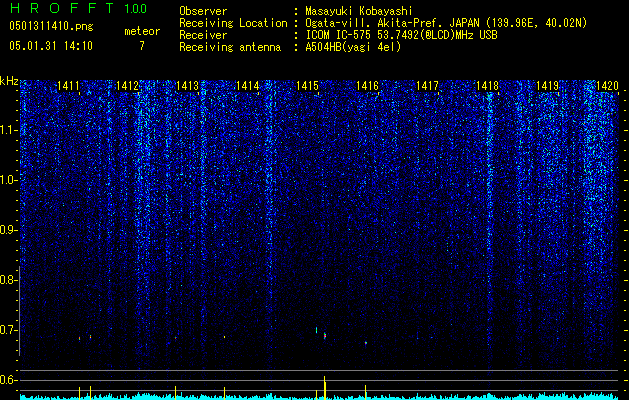Viewport: 629px width, 400px height.
Task: Click the green echo streak above 0.7 kHz
Action: 317,330
